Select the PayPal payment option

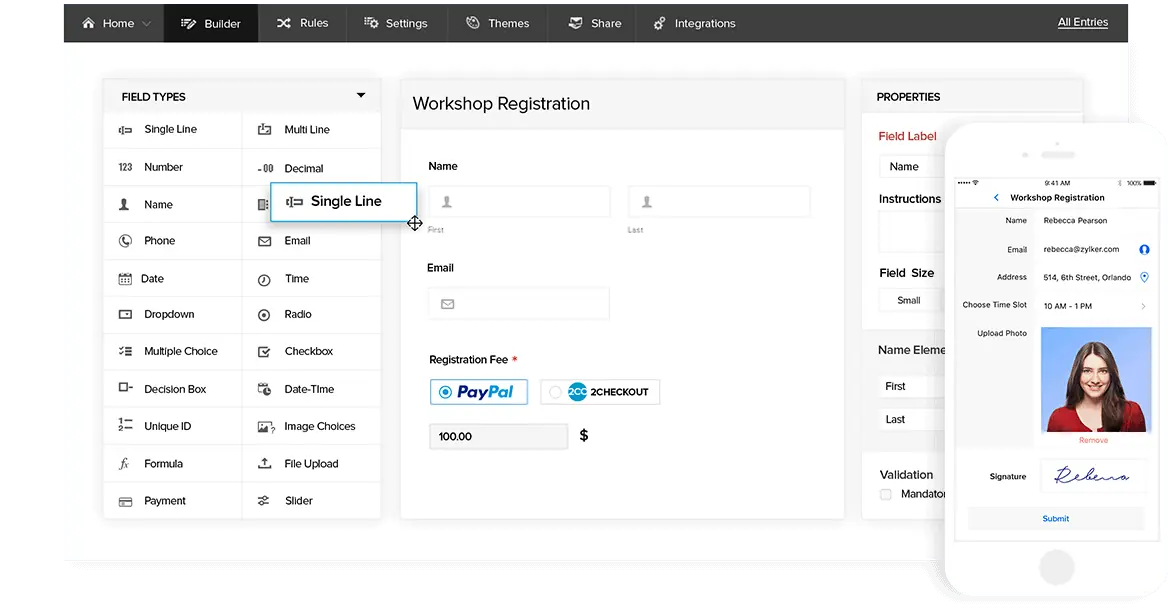click(478, 392)
